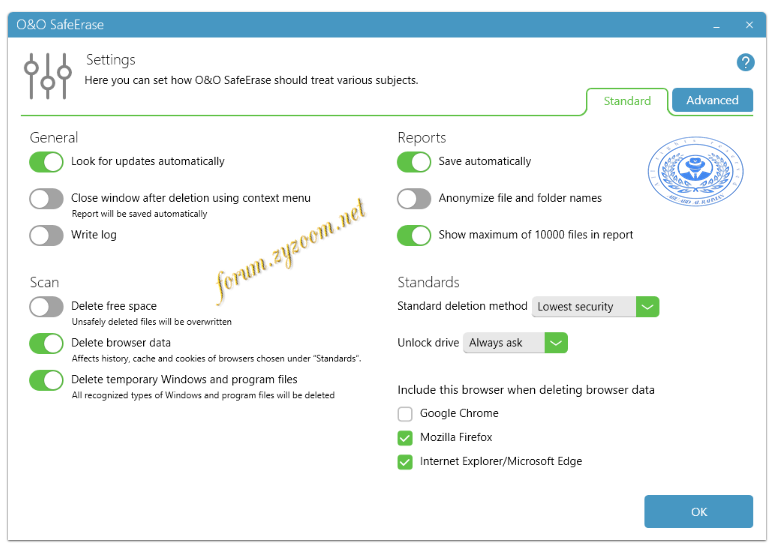Confirm settings with the OK button
This screenshot has height=549, width=773.
(x=698, y=512)
